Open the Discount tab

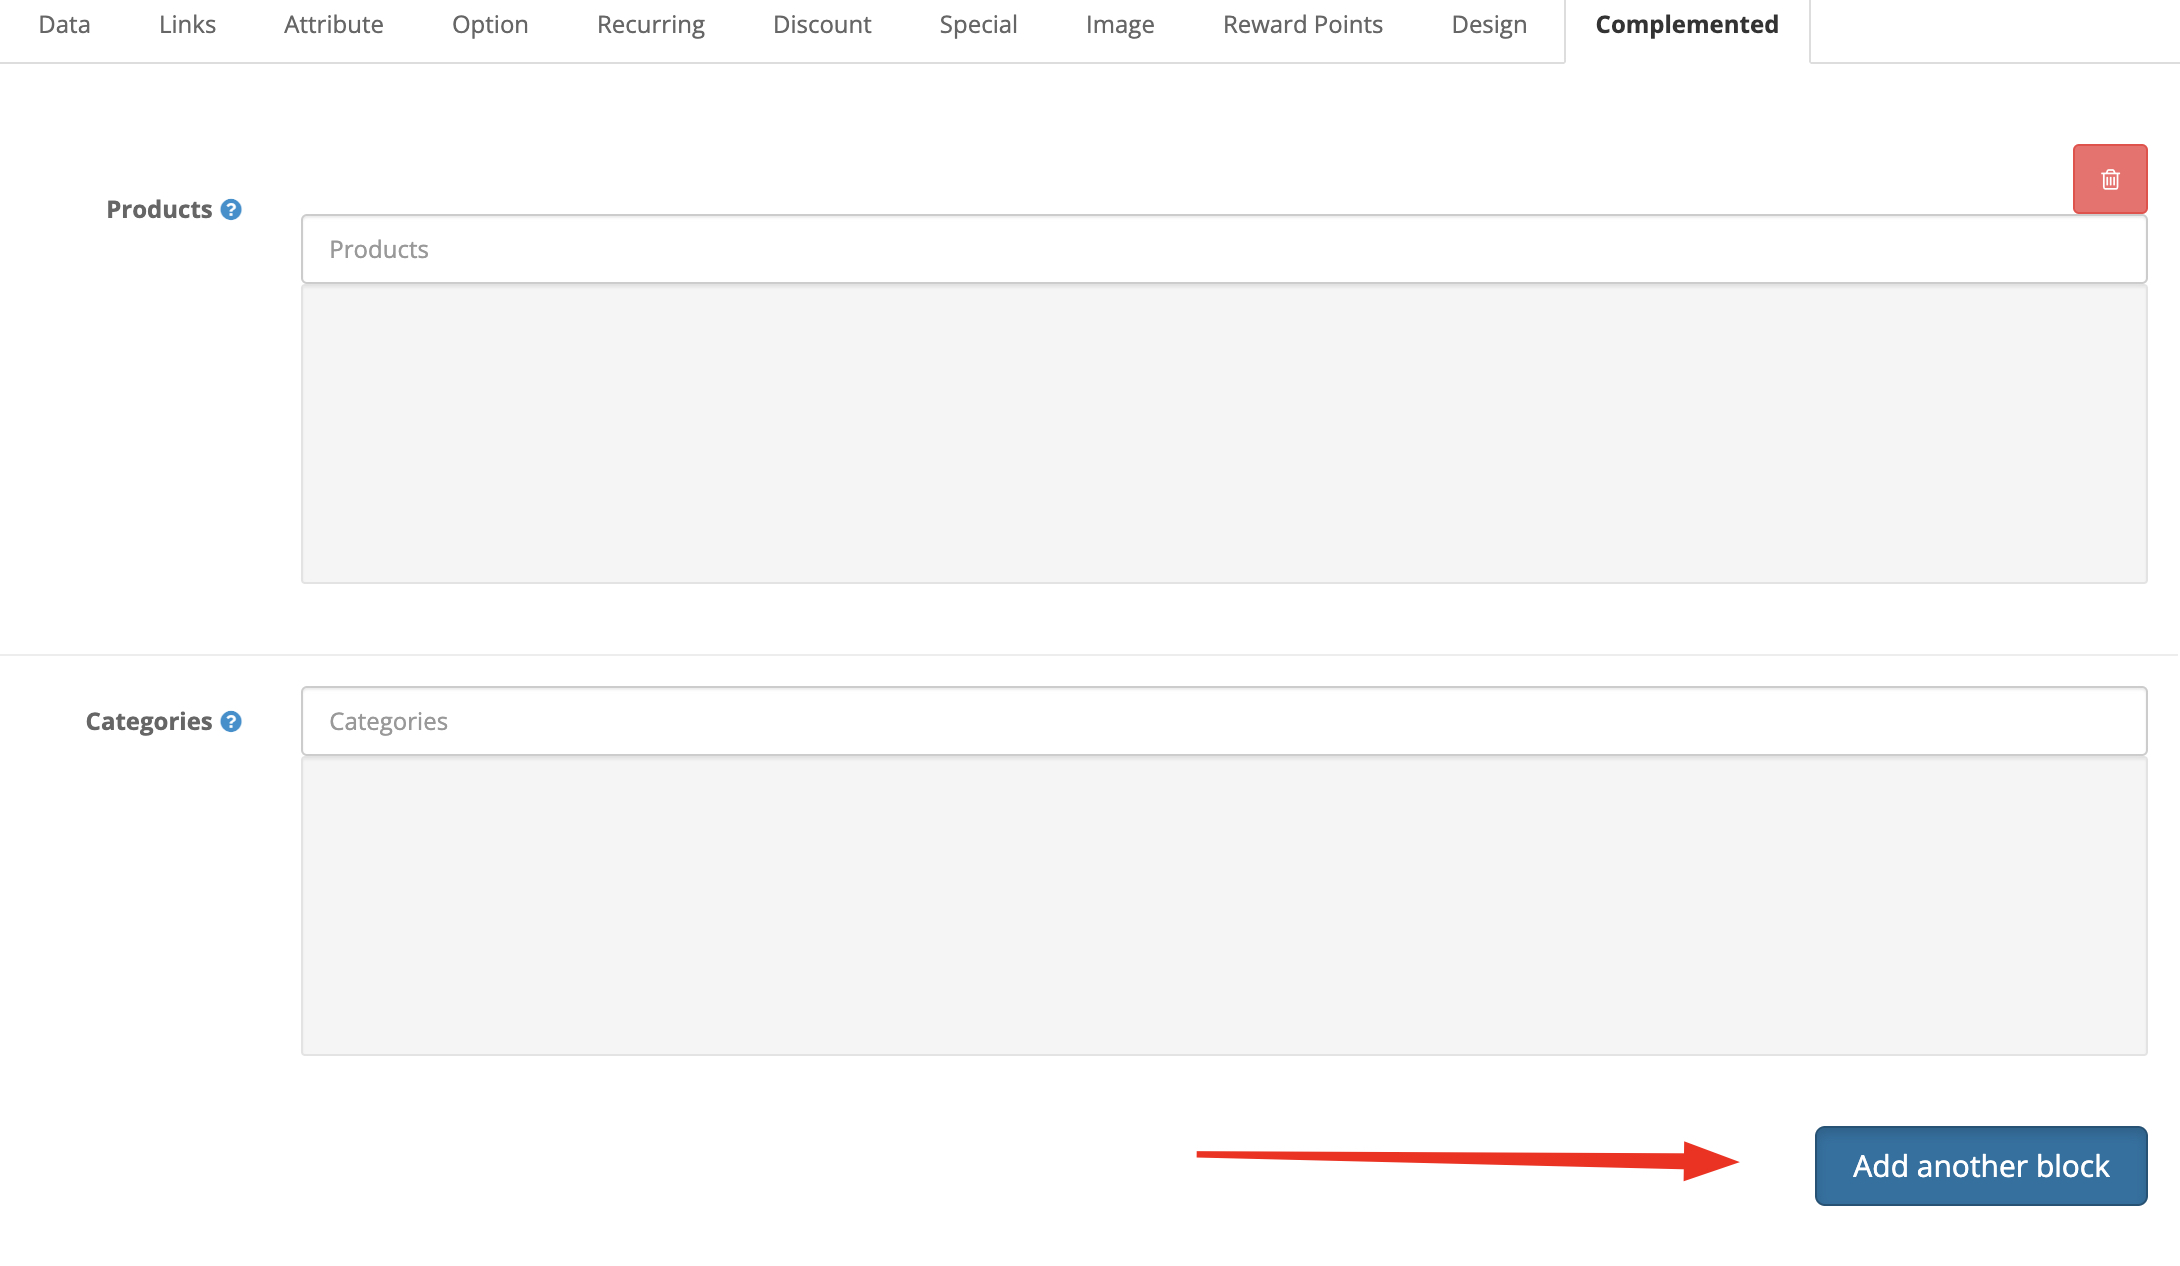click(821, 24)
